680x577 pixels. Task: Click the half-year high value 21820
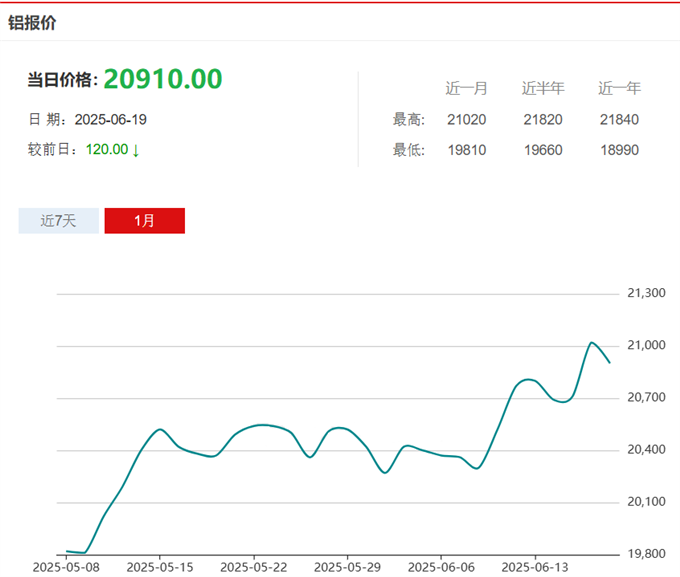pyautogui.click(x=542, y=120)
